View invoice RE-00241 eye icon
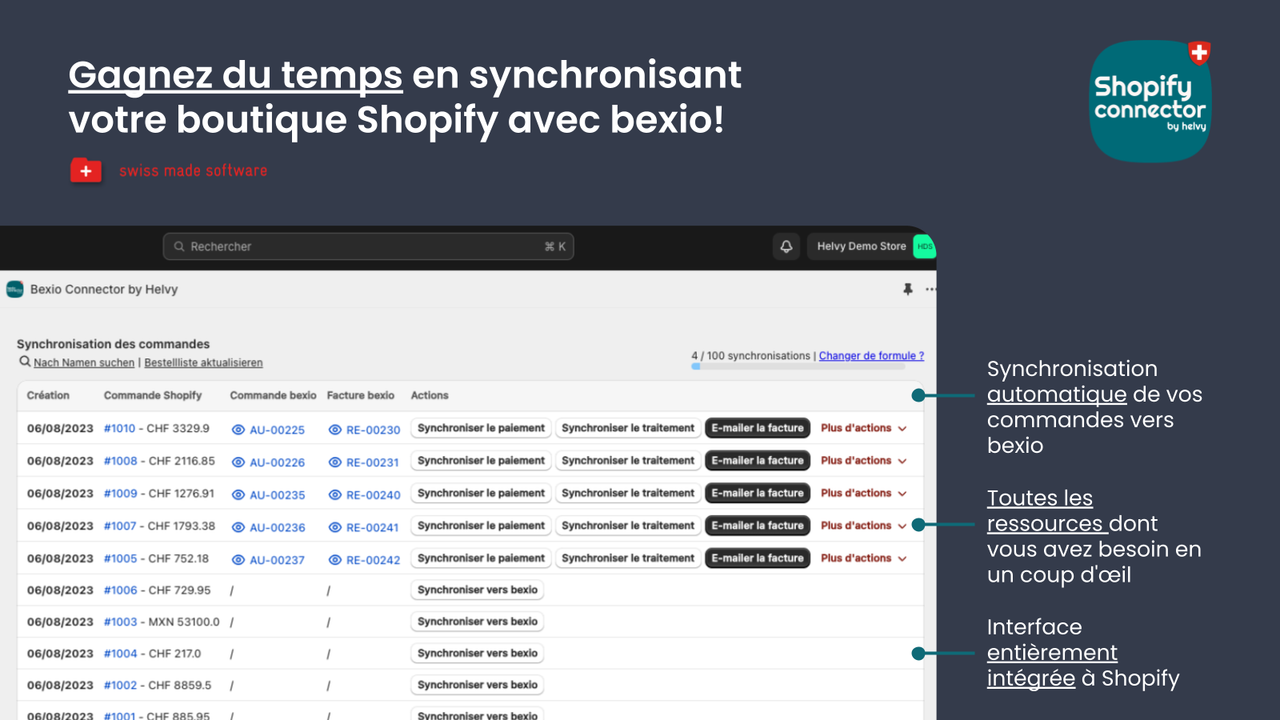The image size is (1280, 720). click(335, 527)
